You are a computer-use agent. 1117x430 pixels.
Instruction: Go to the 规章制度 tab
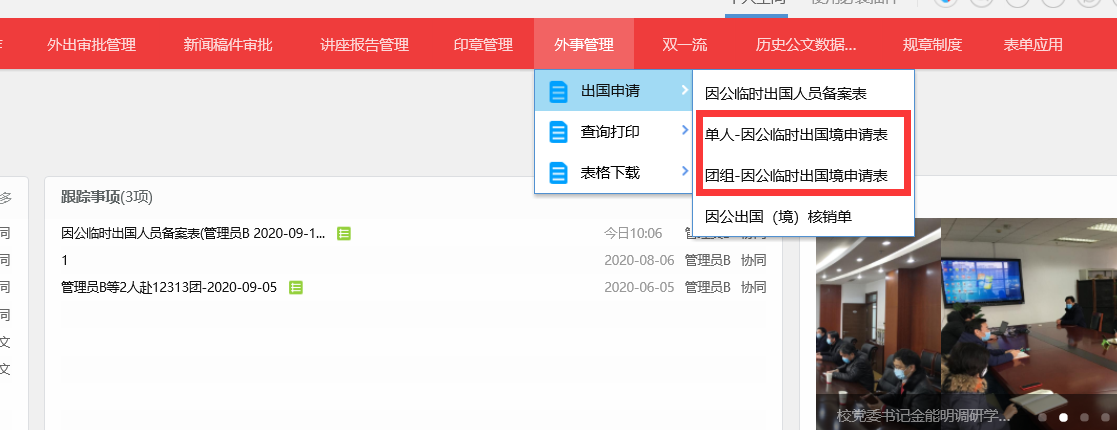[x=932, y=44]
